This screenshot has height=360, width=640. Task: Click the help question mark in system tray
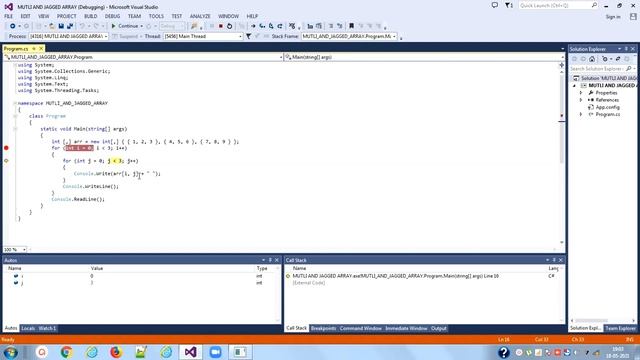point(504,352)
